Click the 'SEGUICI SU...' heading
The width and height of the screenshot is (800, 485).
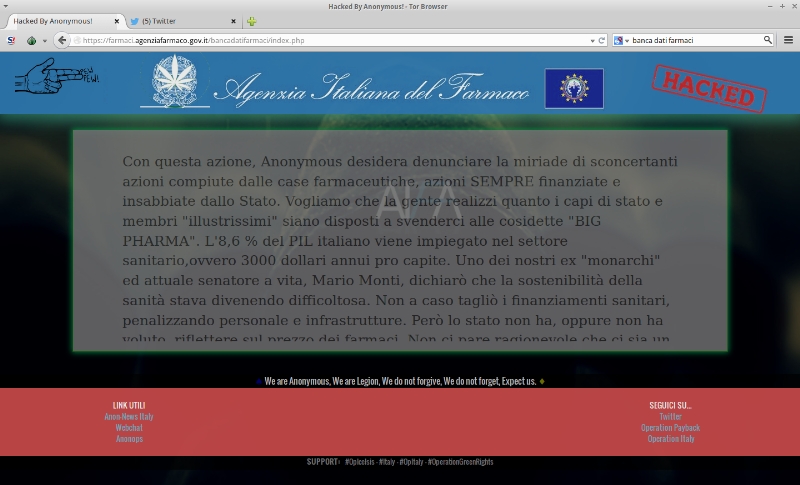670,405
